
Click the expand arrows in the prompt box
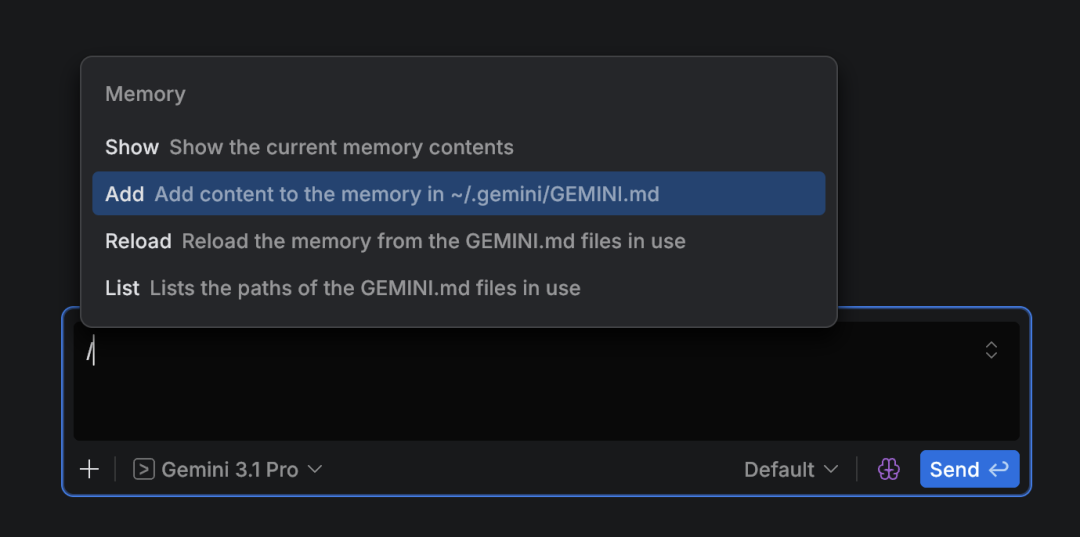(991, 349)
